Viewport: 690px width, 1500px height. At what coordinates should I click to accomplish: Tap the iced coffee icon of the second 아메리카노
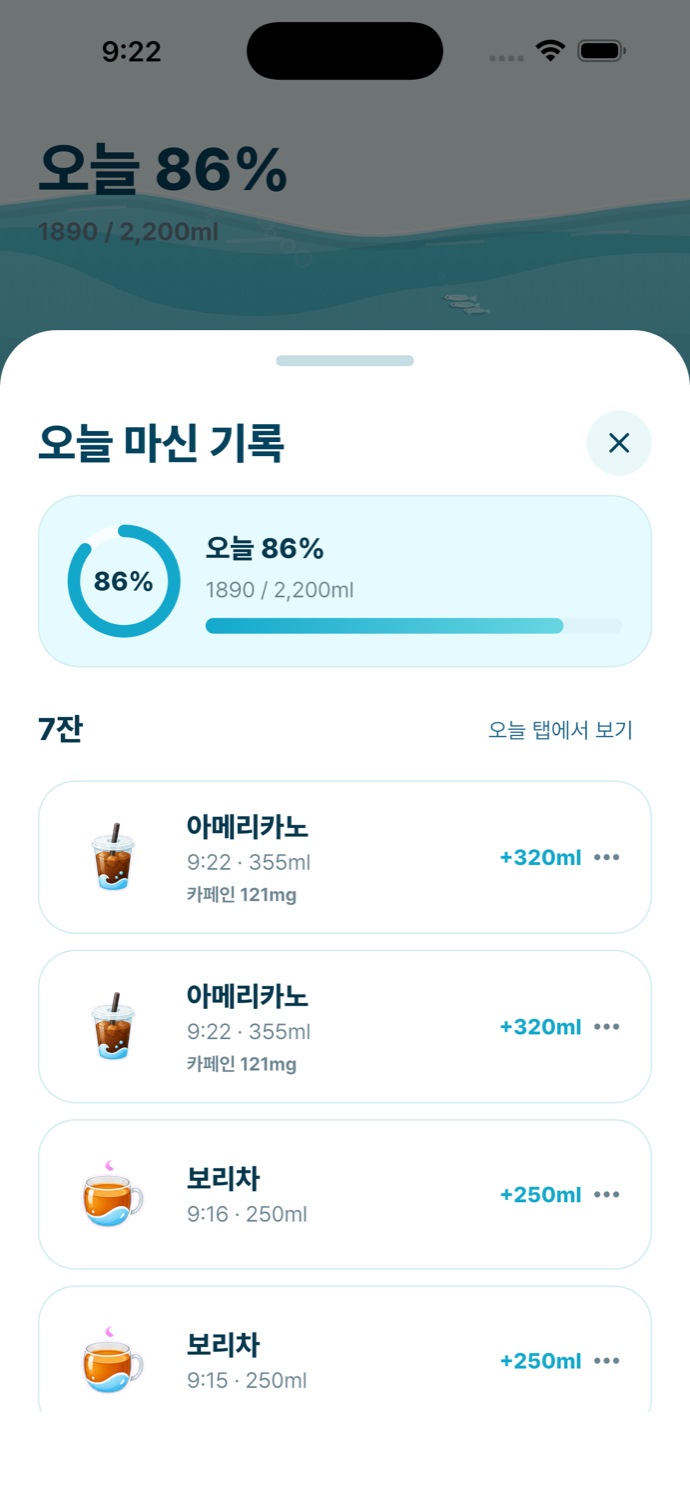coord(112,1026)
